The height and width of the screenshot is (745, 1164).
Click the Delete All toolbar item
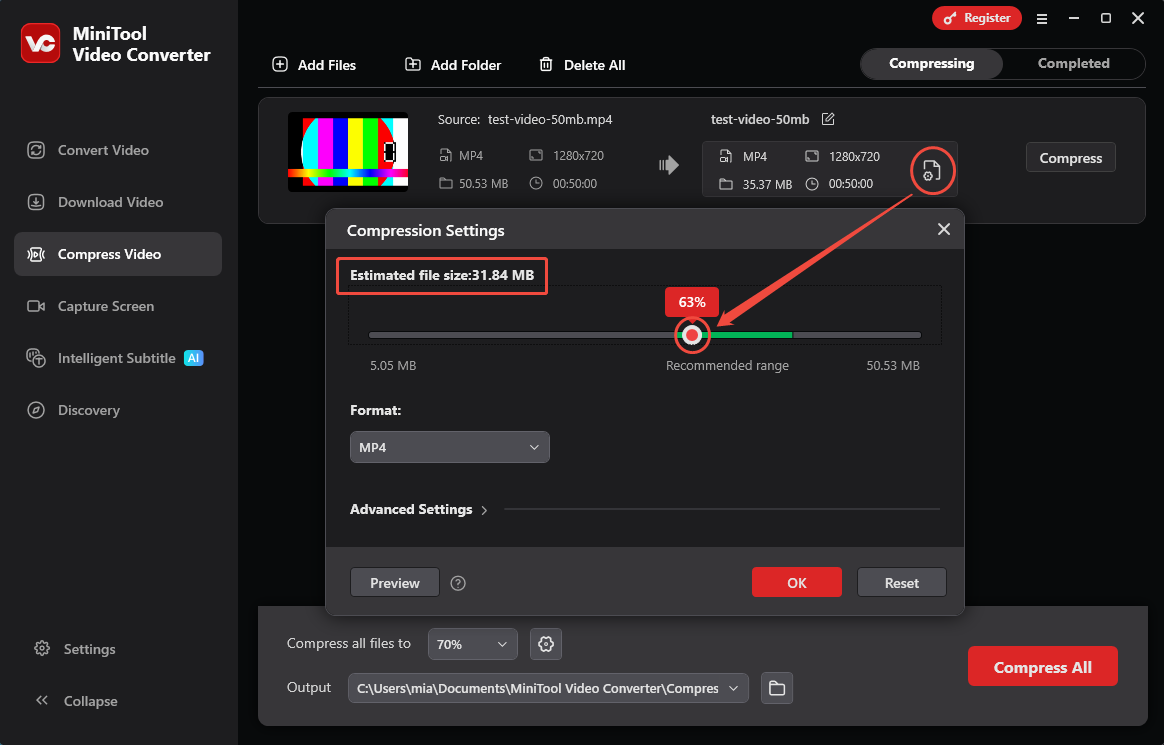[x=582, y=64]
